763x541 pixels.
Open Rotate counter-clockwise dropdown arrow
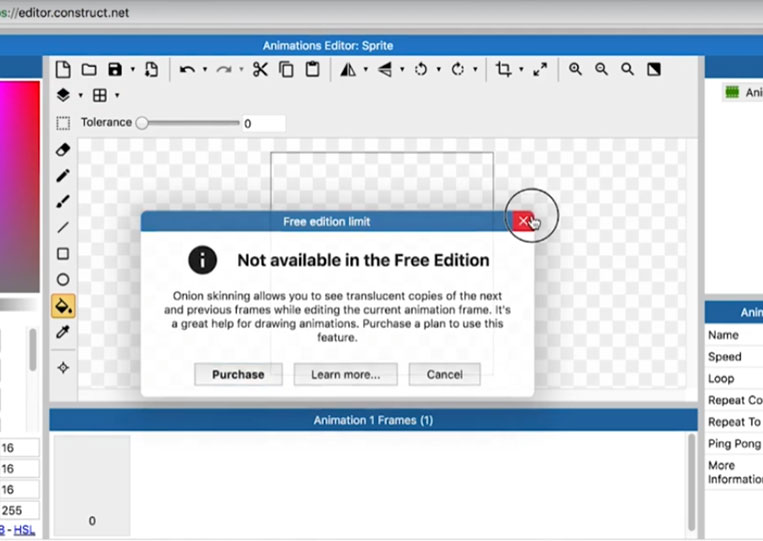point(438,70)
